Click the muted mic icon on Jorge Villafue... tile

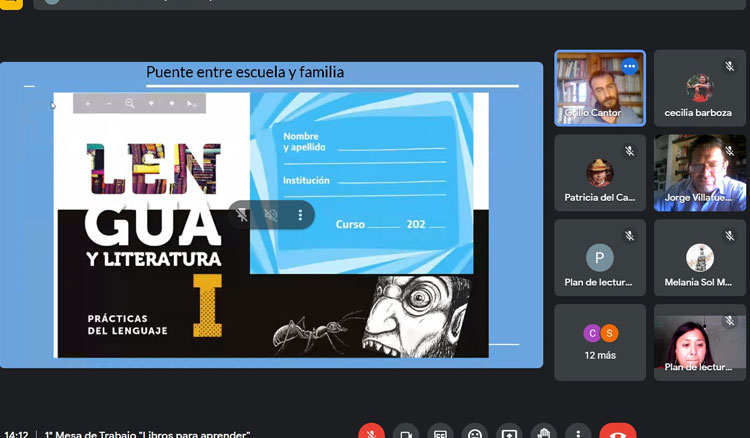coord(729,151)
